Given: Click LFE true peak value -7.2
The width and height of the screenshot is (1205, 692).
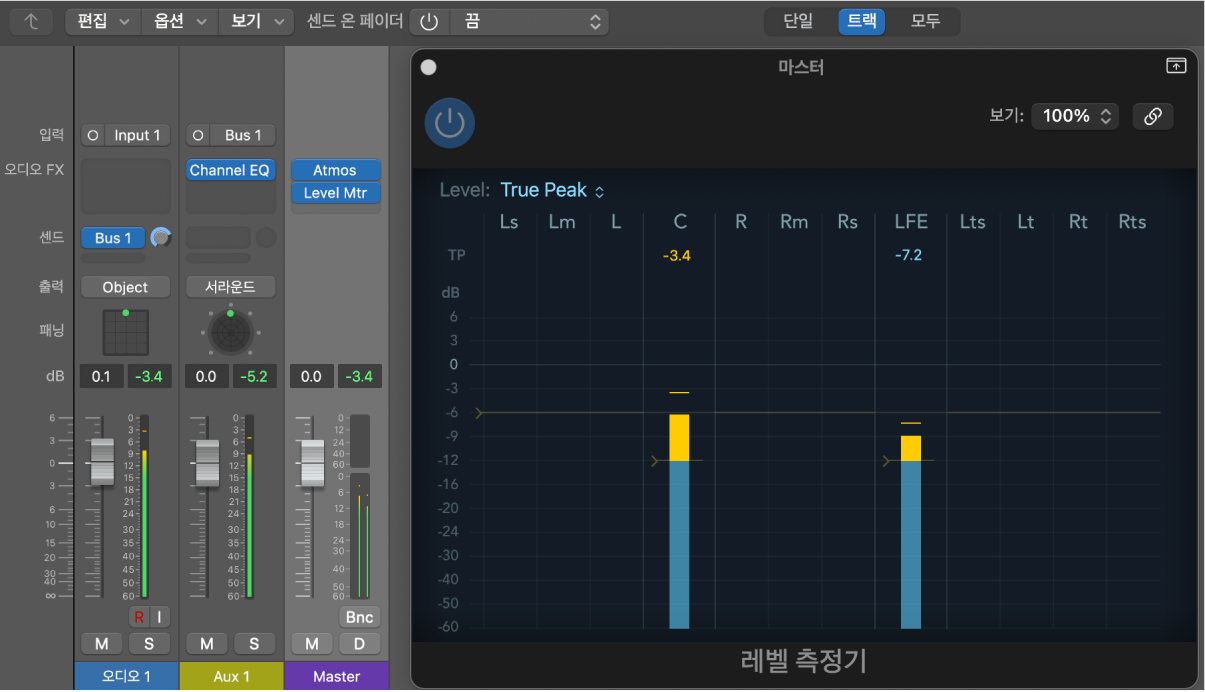Looking at the screenshot, I should pyautogui.click(x=909, y=256).
